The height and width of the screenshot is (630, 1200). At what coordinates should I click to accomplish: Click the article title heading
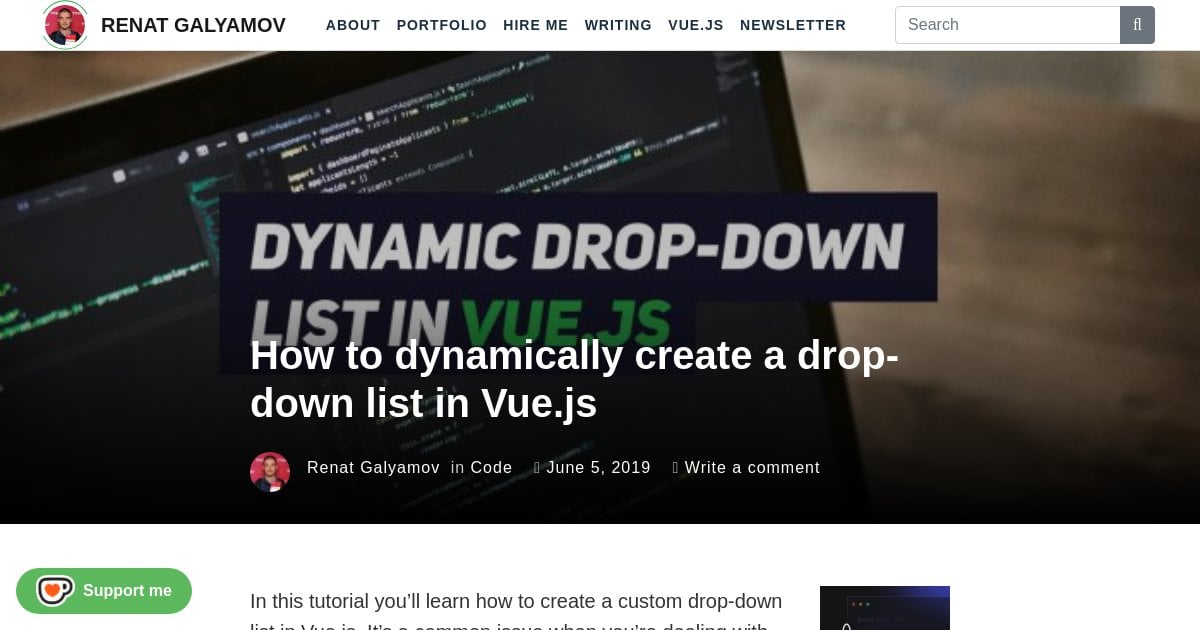[x=575, y=379]
